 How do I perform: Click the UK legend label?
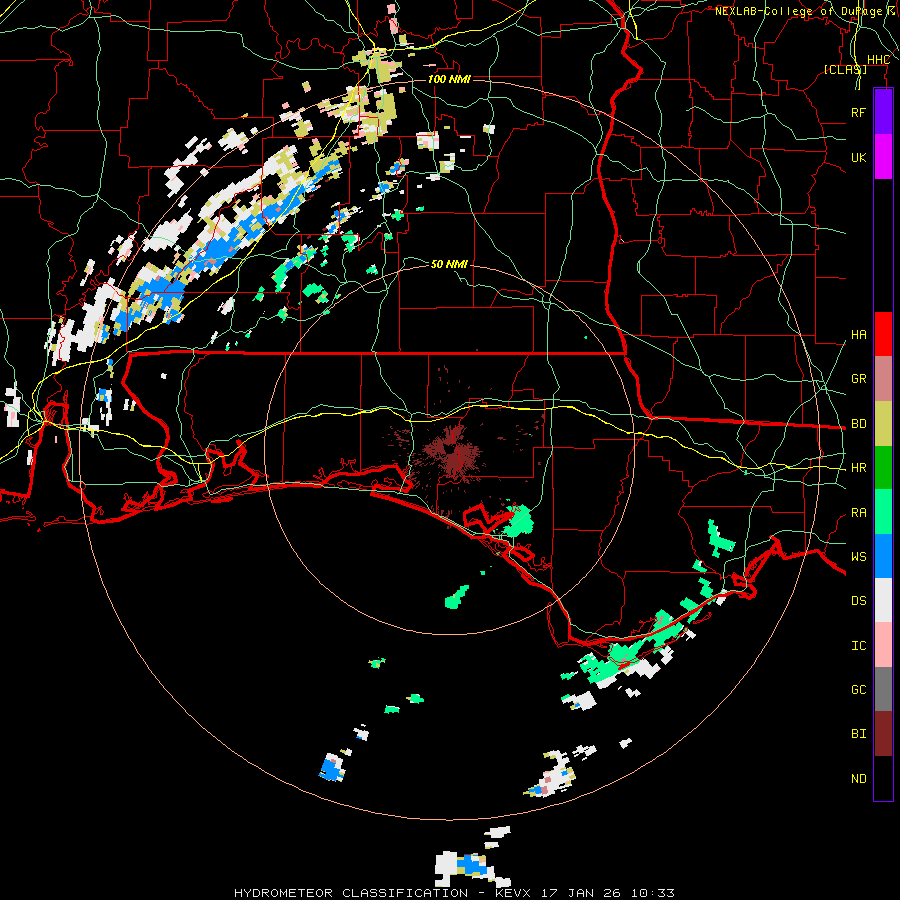tap(859, 157)
